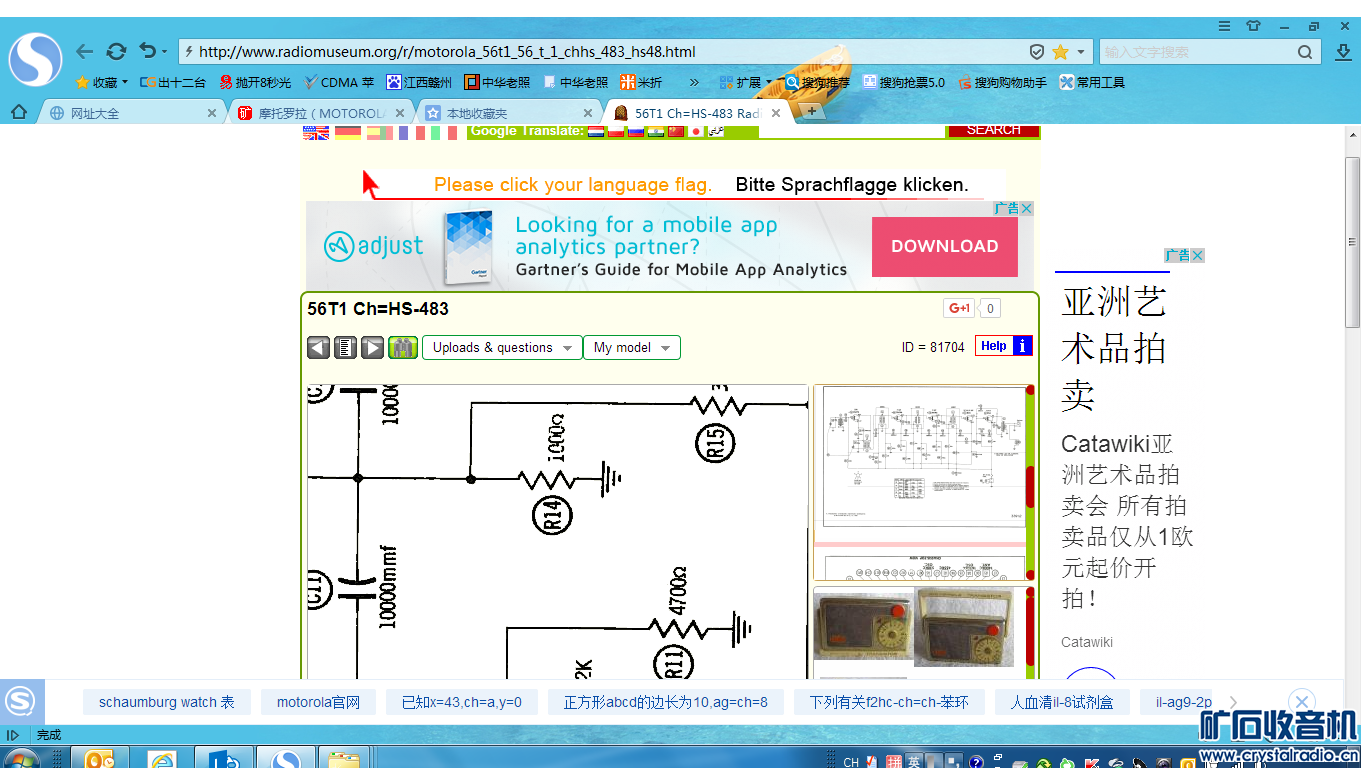Select the UK/US English language flag
Screen dimensions: 1366x768
[316, 132]
